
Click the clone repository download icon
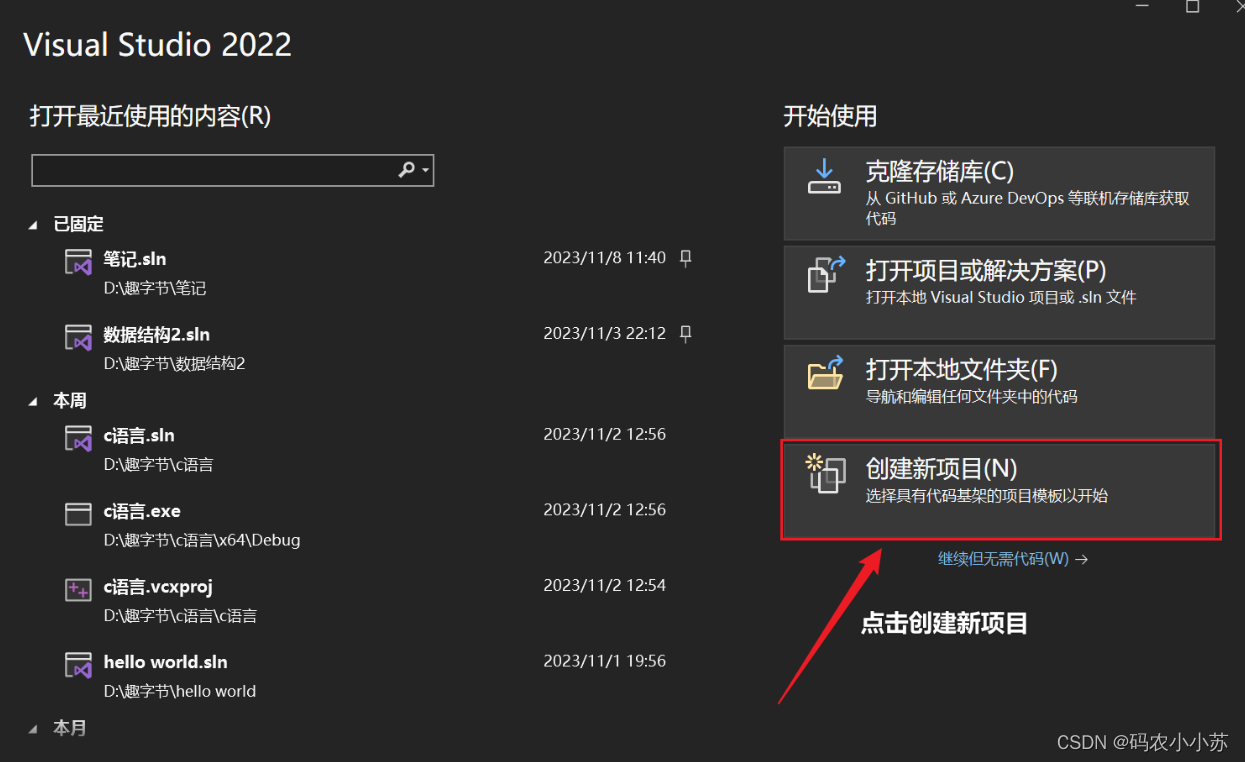tap(824, 176)
